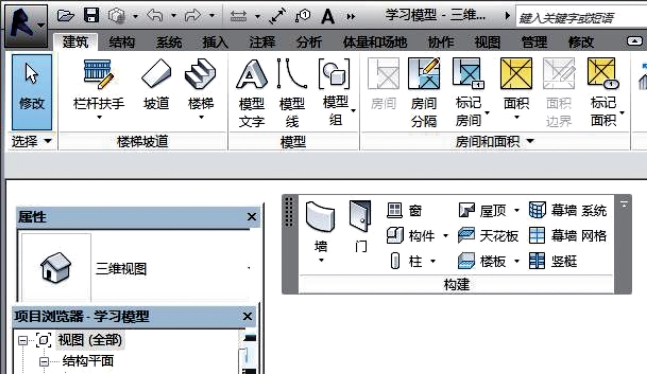The image size is (647, 374).
Task: Collapse the 结构平面 tree node
Action: click(x=44, y=362)
